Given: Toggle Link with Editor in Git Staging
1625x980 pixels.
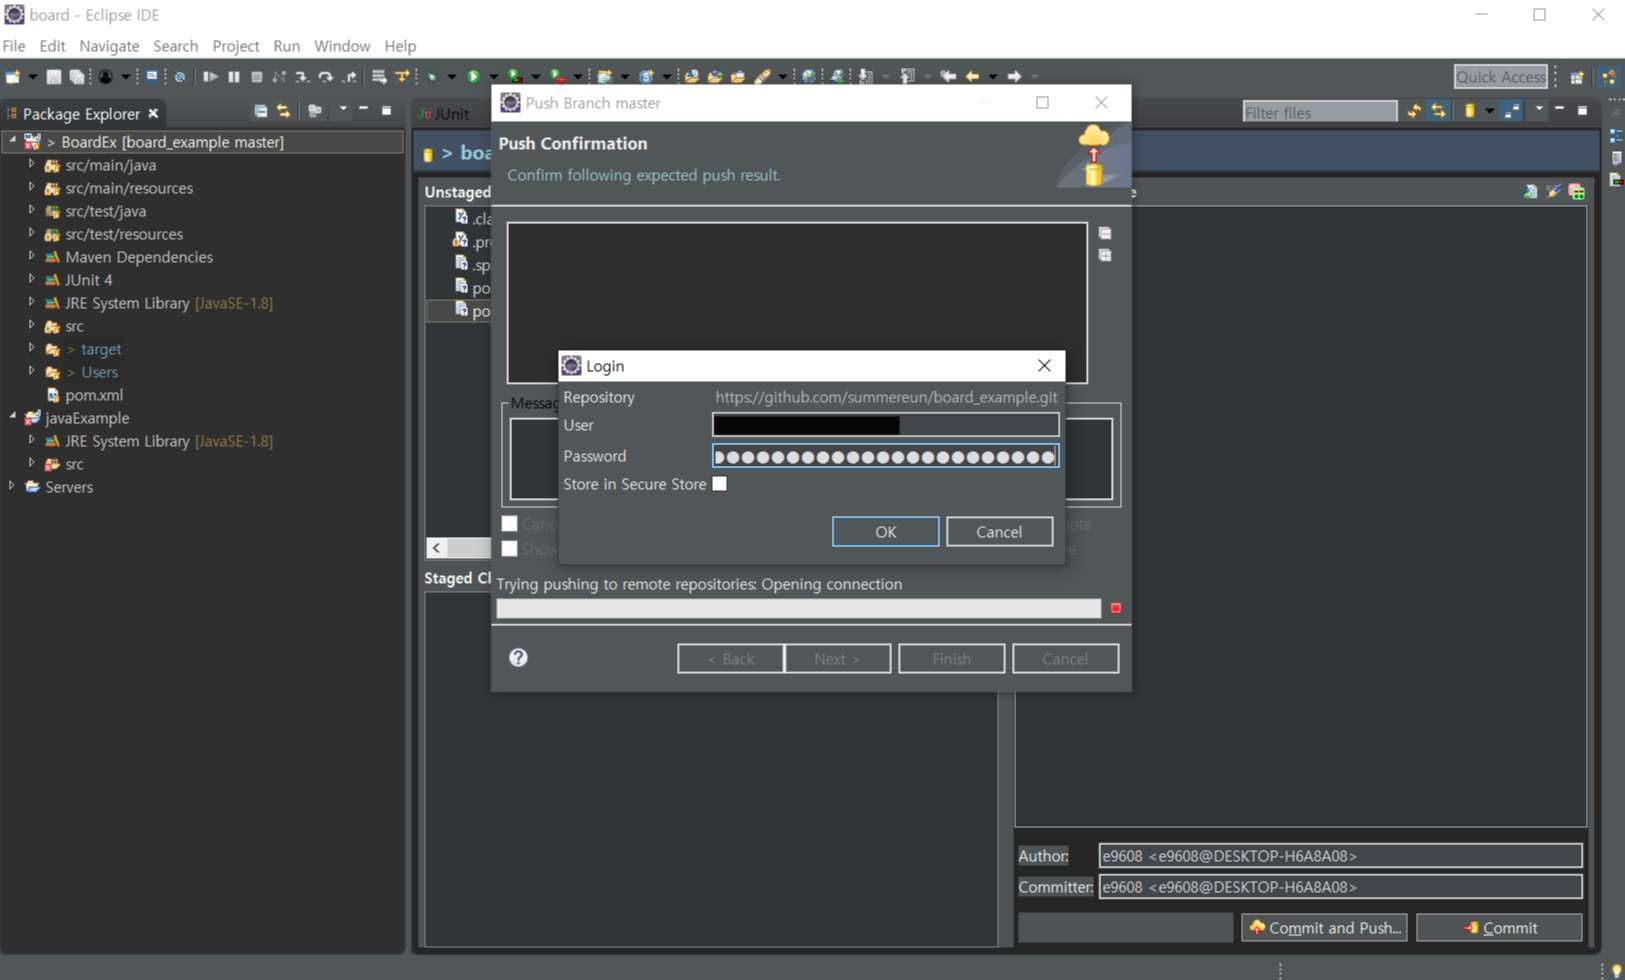Looking at the screenshot, I should tap(1438, 111).
